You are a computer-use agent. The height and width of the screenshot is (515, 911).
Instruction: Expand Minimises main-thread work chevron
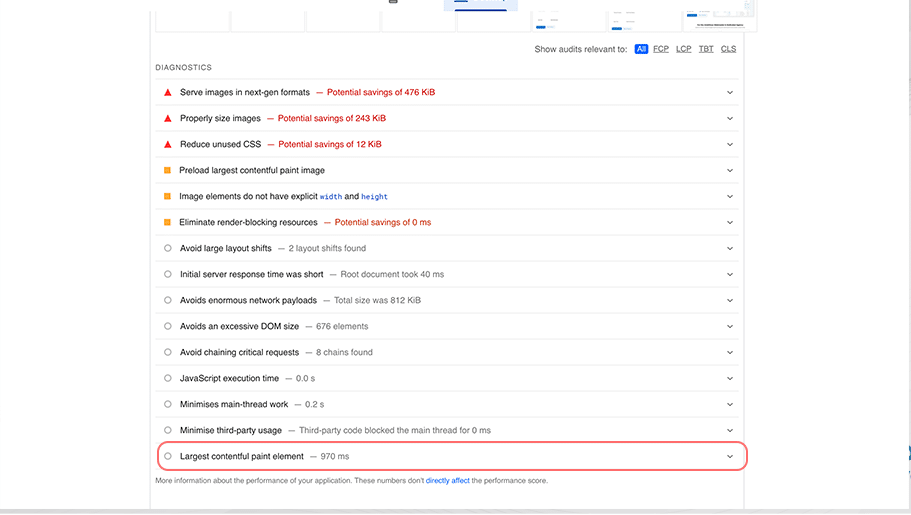[730, 404]
